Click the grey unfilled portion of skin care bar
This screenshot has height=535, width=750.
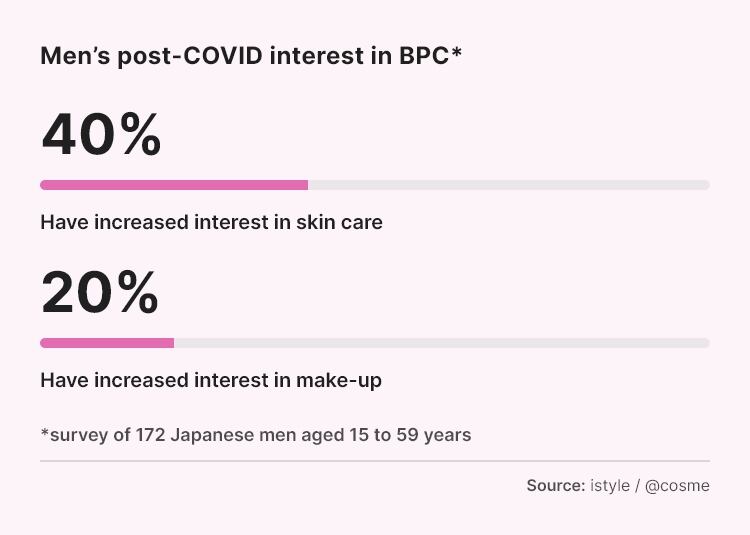coord(508,185)
